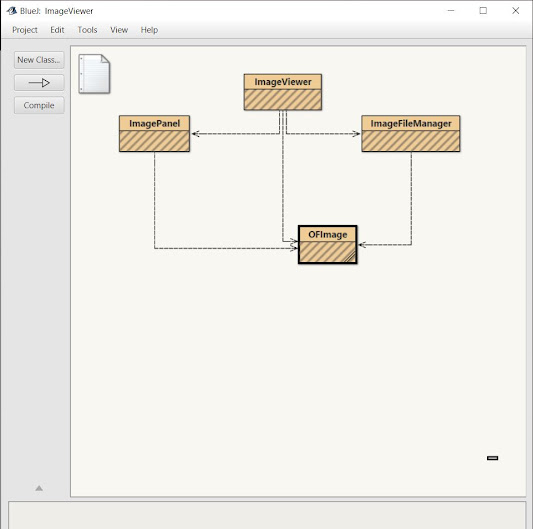
Task: Click the New Class... button
Action: point(39,60)
